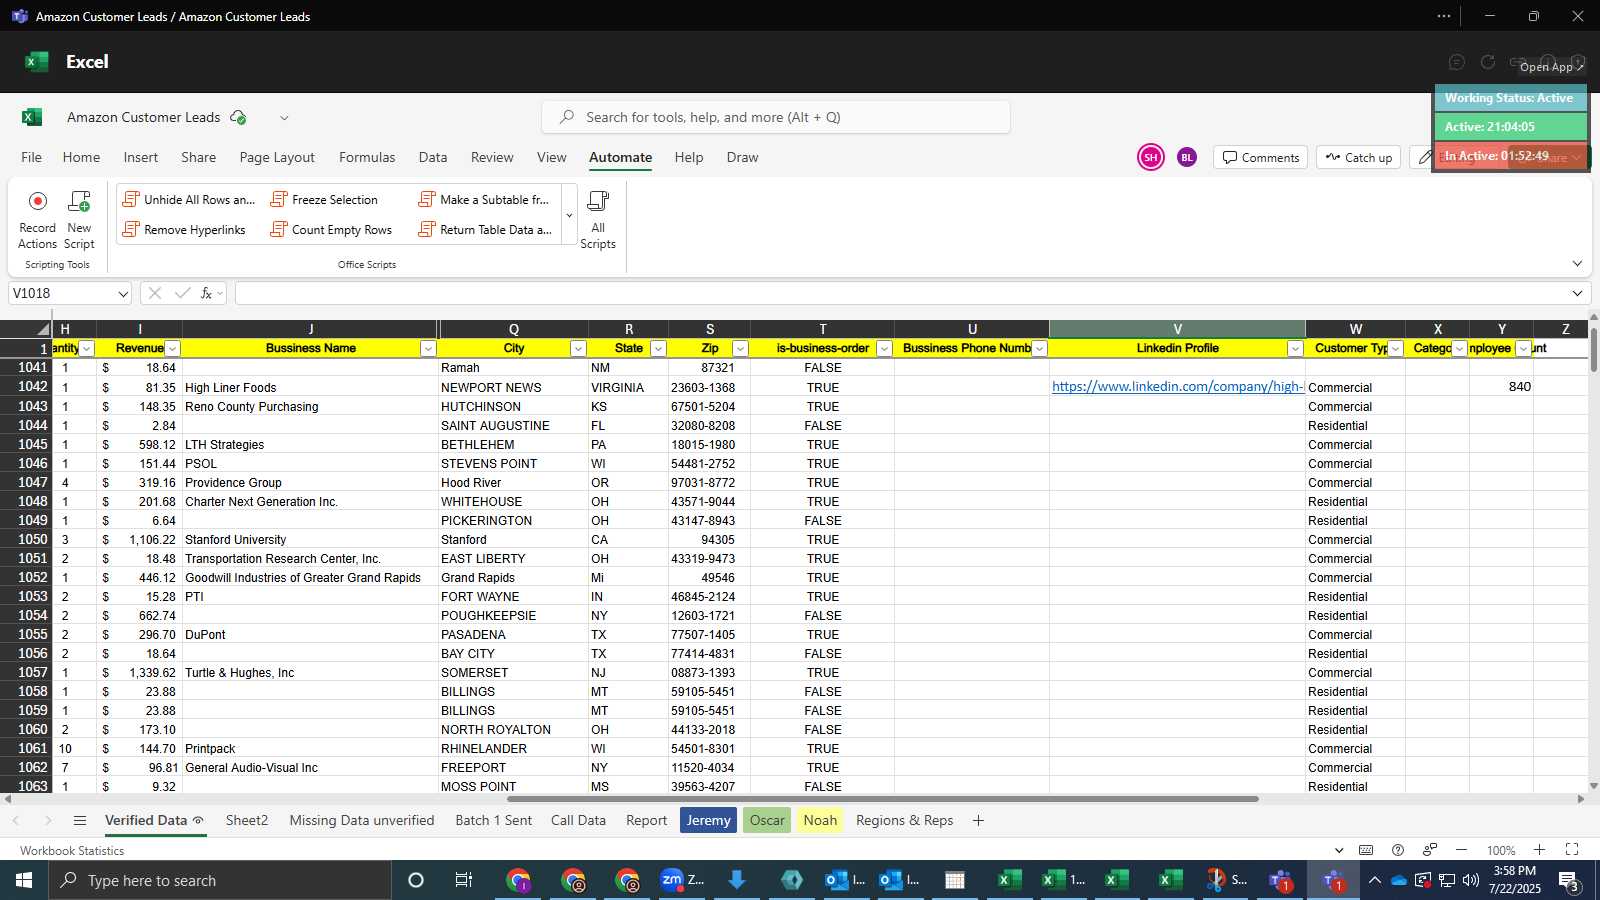
Task: Open the SH user presence avatar
Action: 1151,157
